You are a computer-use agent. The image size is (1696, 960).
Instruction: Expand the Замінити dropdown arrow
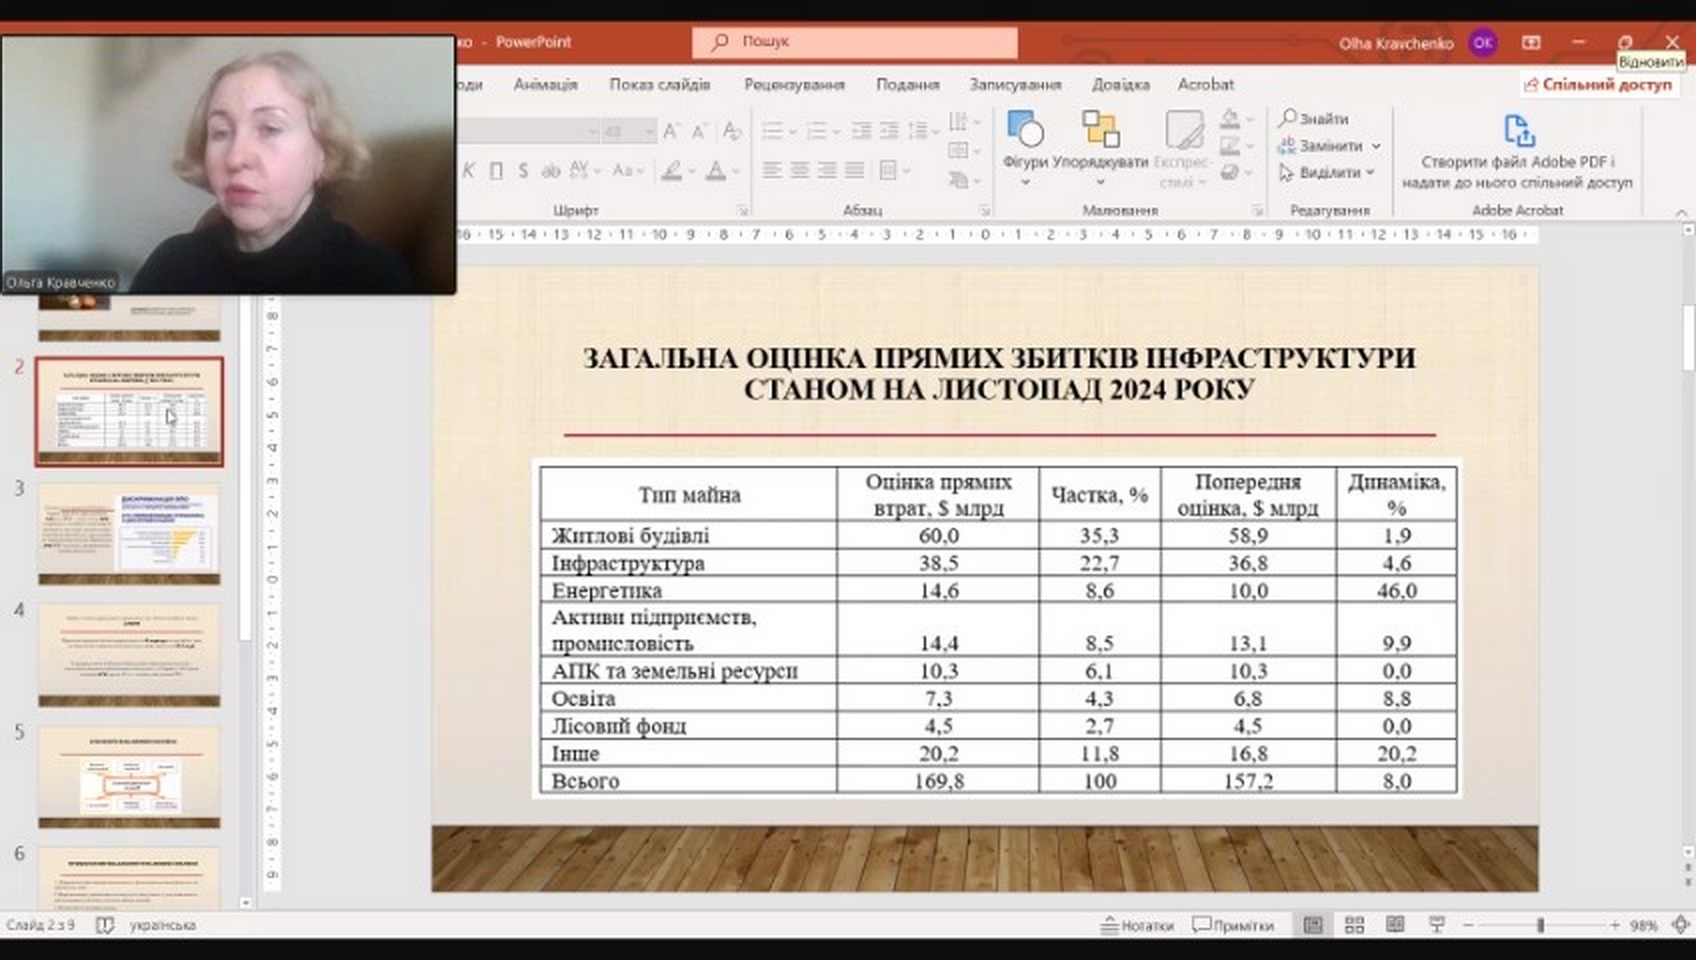coord(1376,146)
